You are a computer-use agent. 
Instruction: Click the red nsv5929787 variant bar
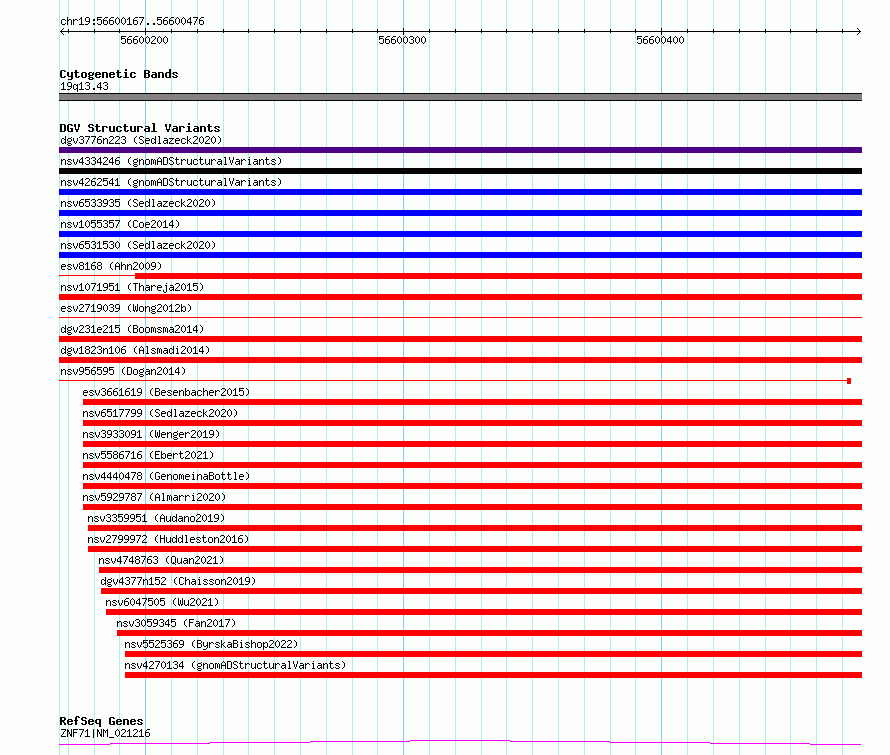point(472,507)
